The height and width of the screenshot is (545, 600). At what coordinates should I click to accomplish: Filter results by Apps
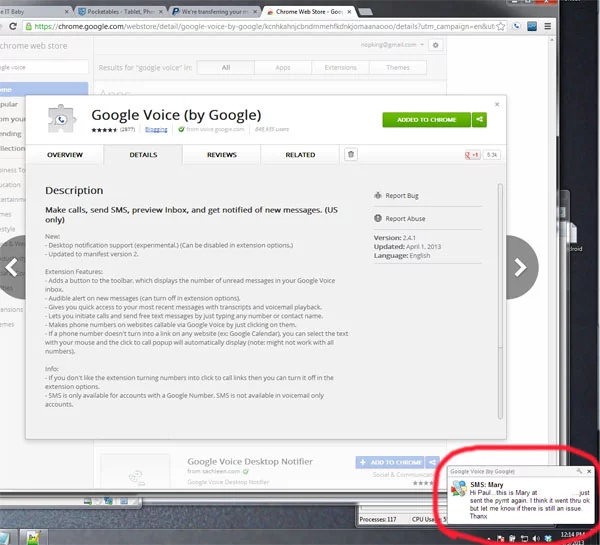click(283, 67)
